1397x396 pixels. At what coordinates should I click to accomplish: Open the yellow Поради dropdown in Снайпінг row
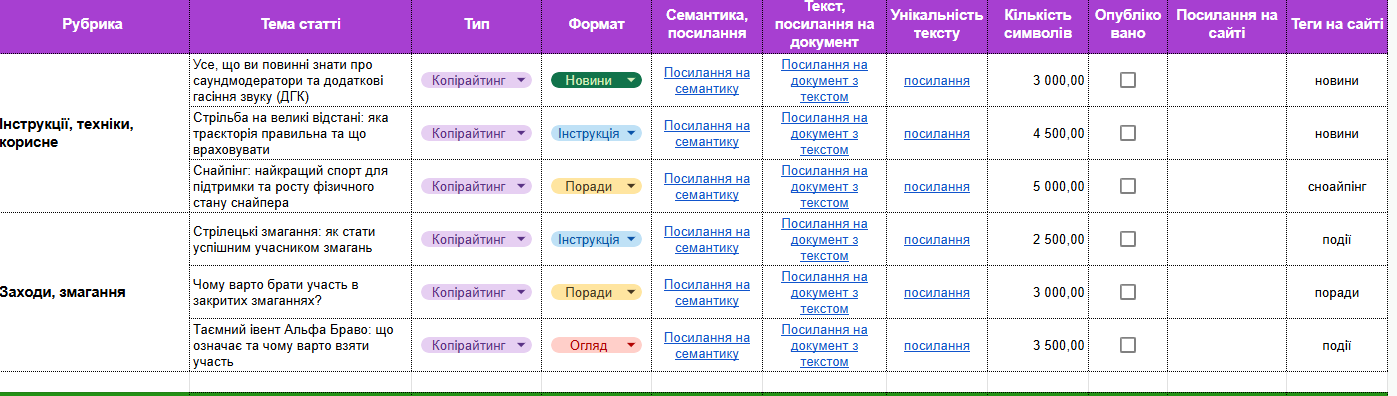pyautogui.click(x=596, y=186)
